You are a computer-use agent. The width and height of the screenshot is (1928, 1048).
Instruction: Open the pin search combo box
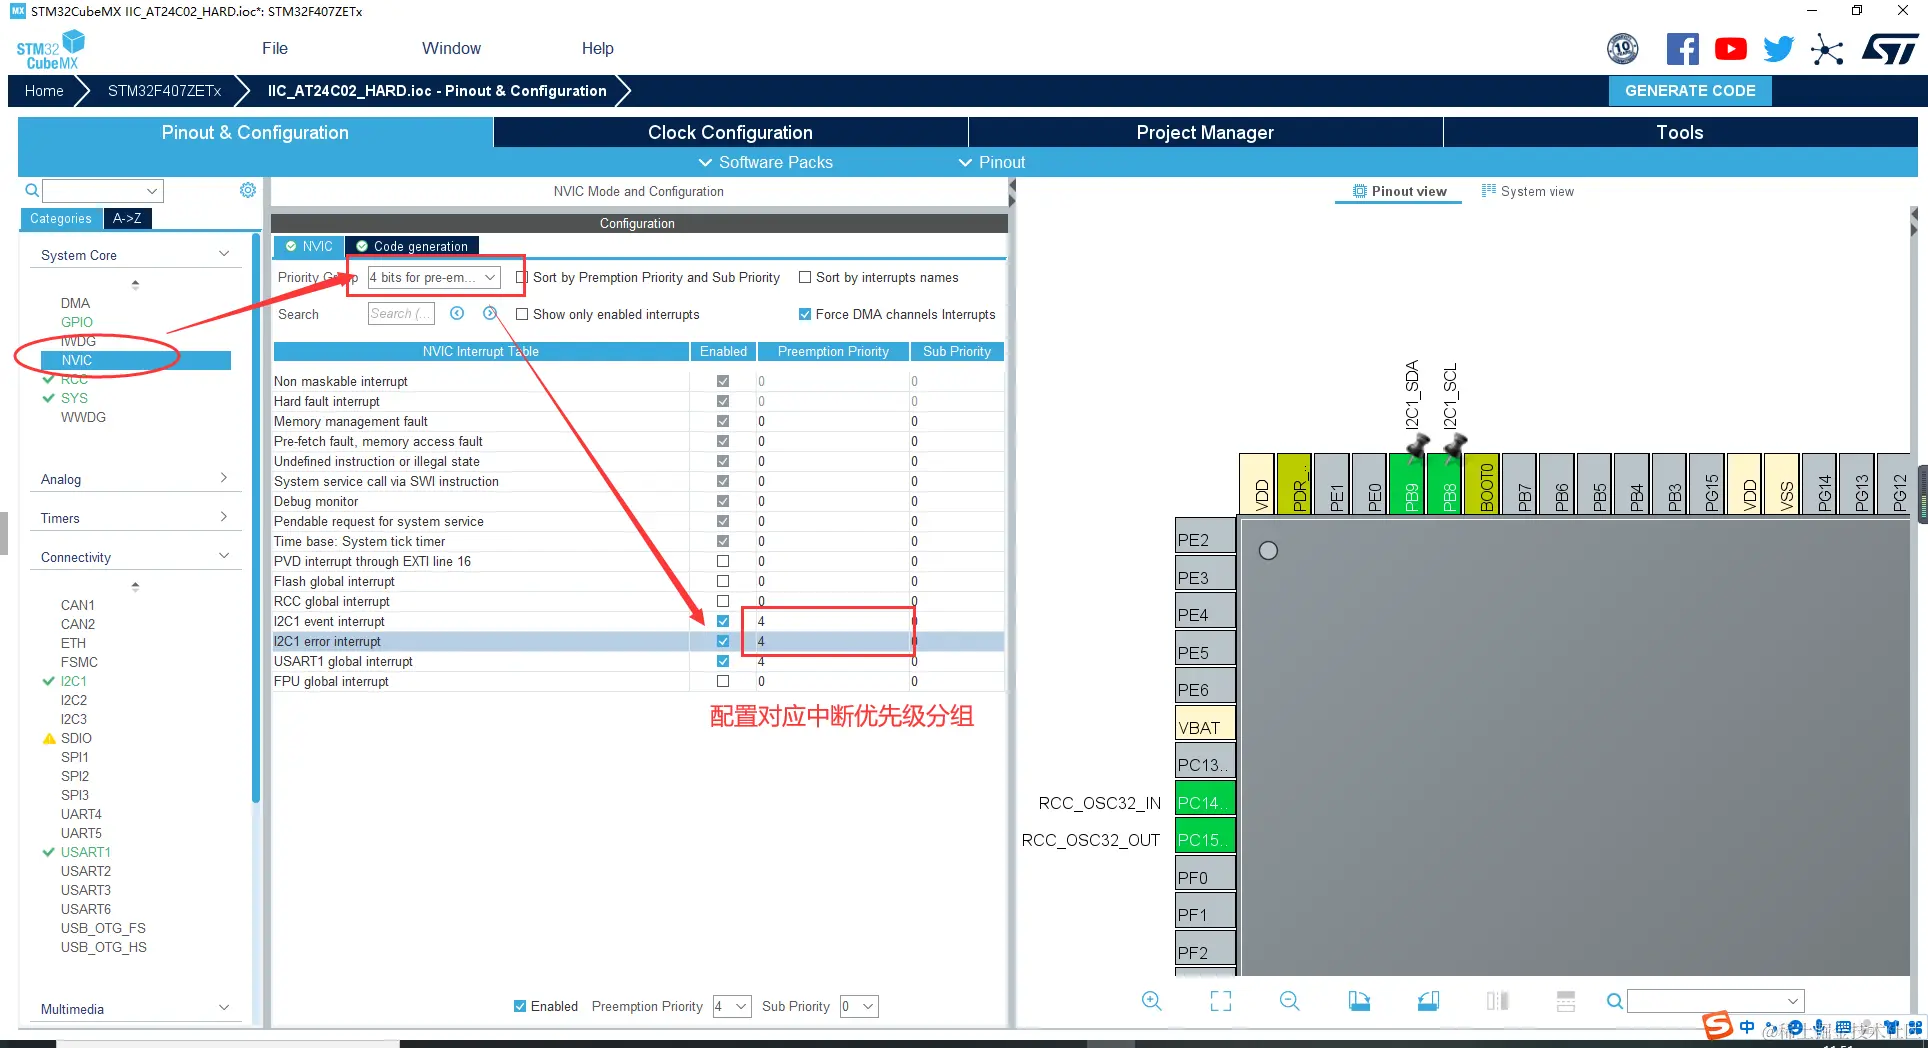(1716, 1001)
